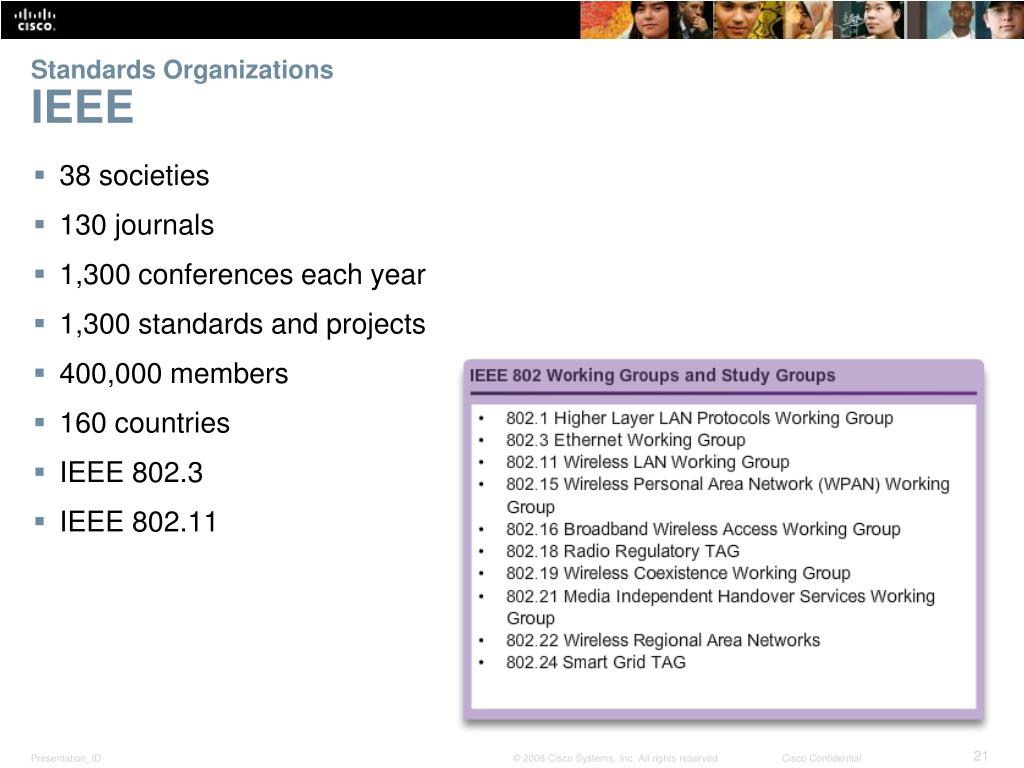
Task: Click the Cisco Systems copyright footer
Action: click(616, 758)
